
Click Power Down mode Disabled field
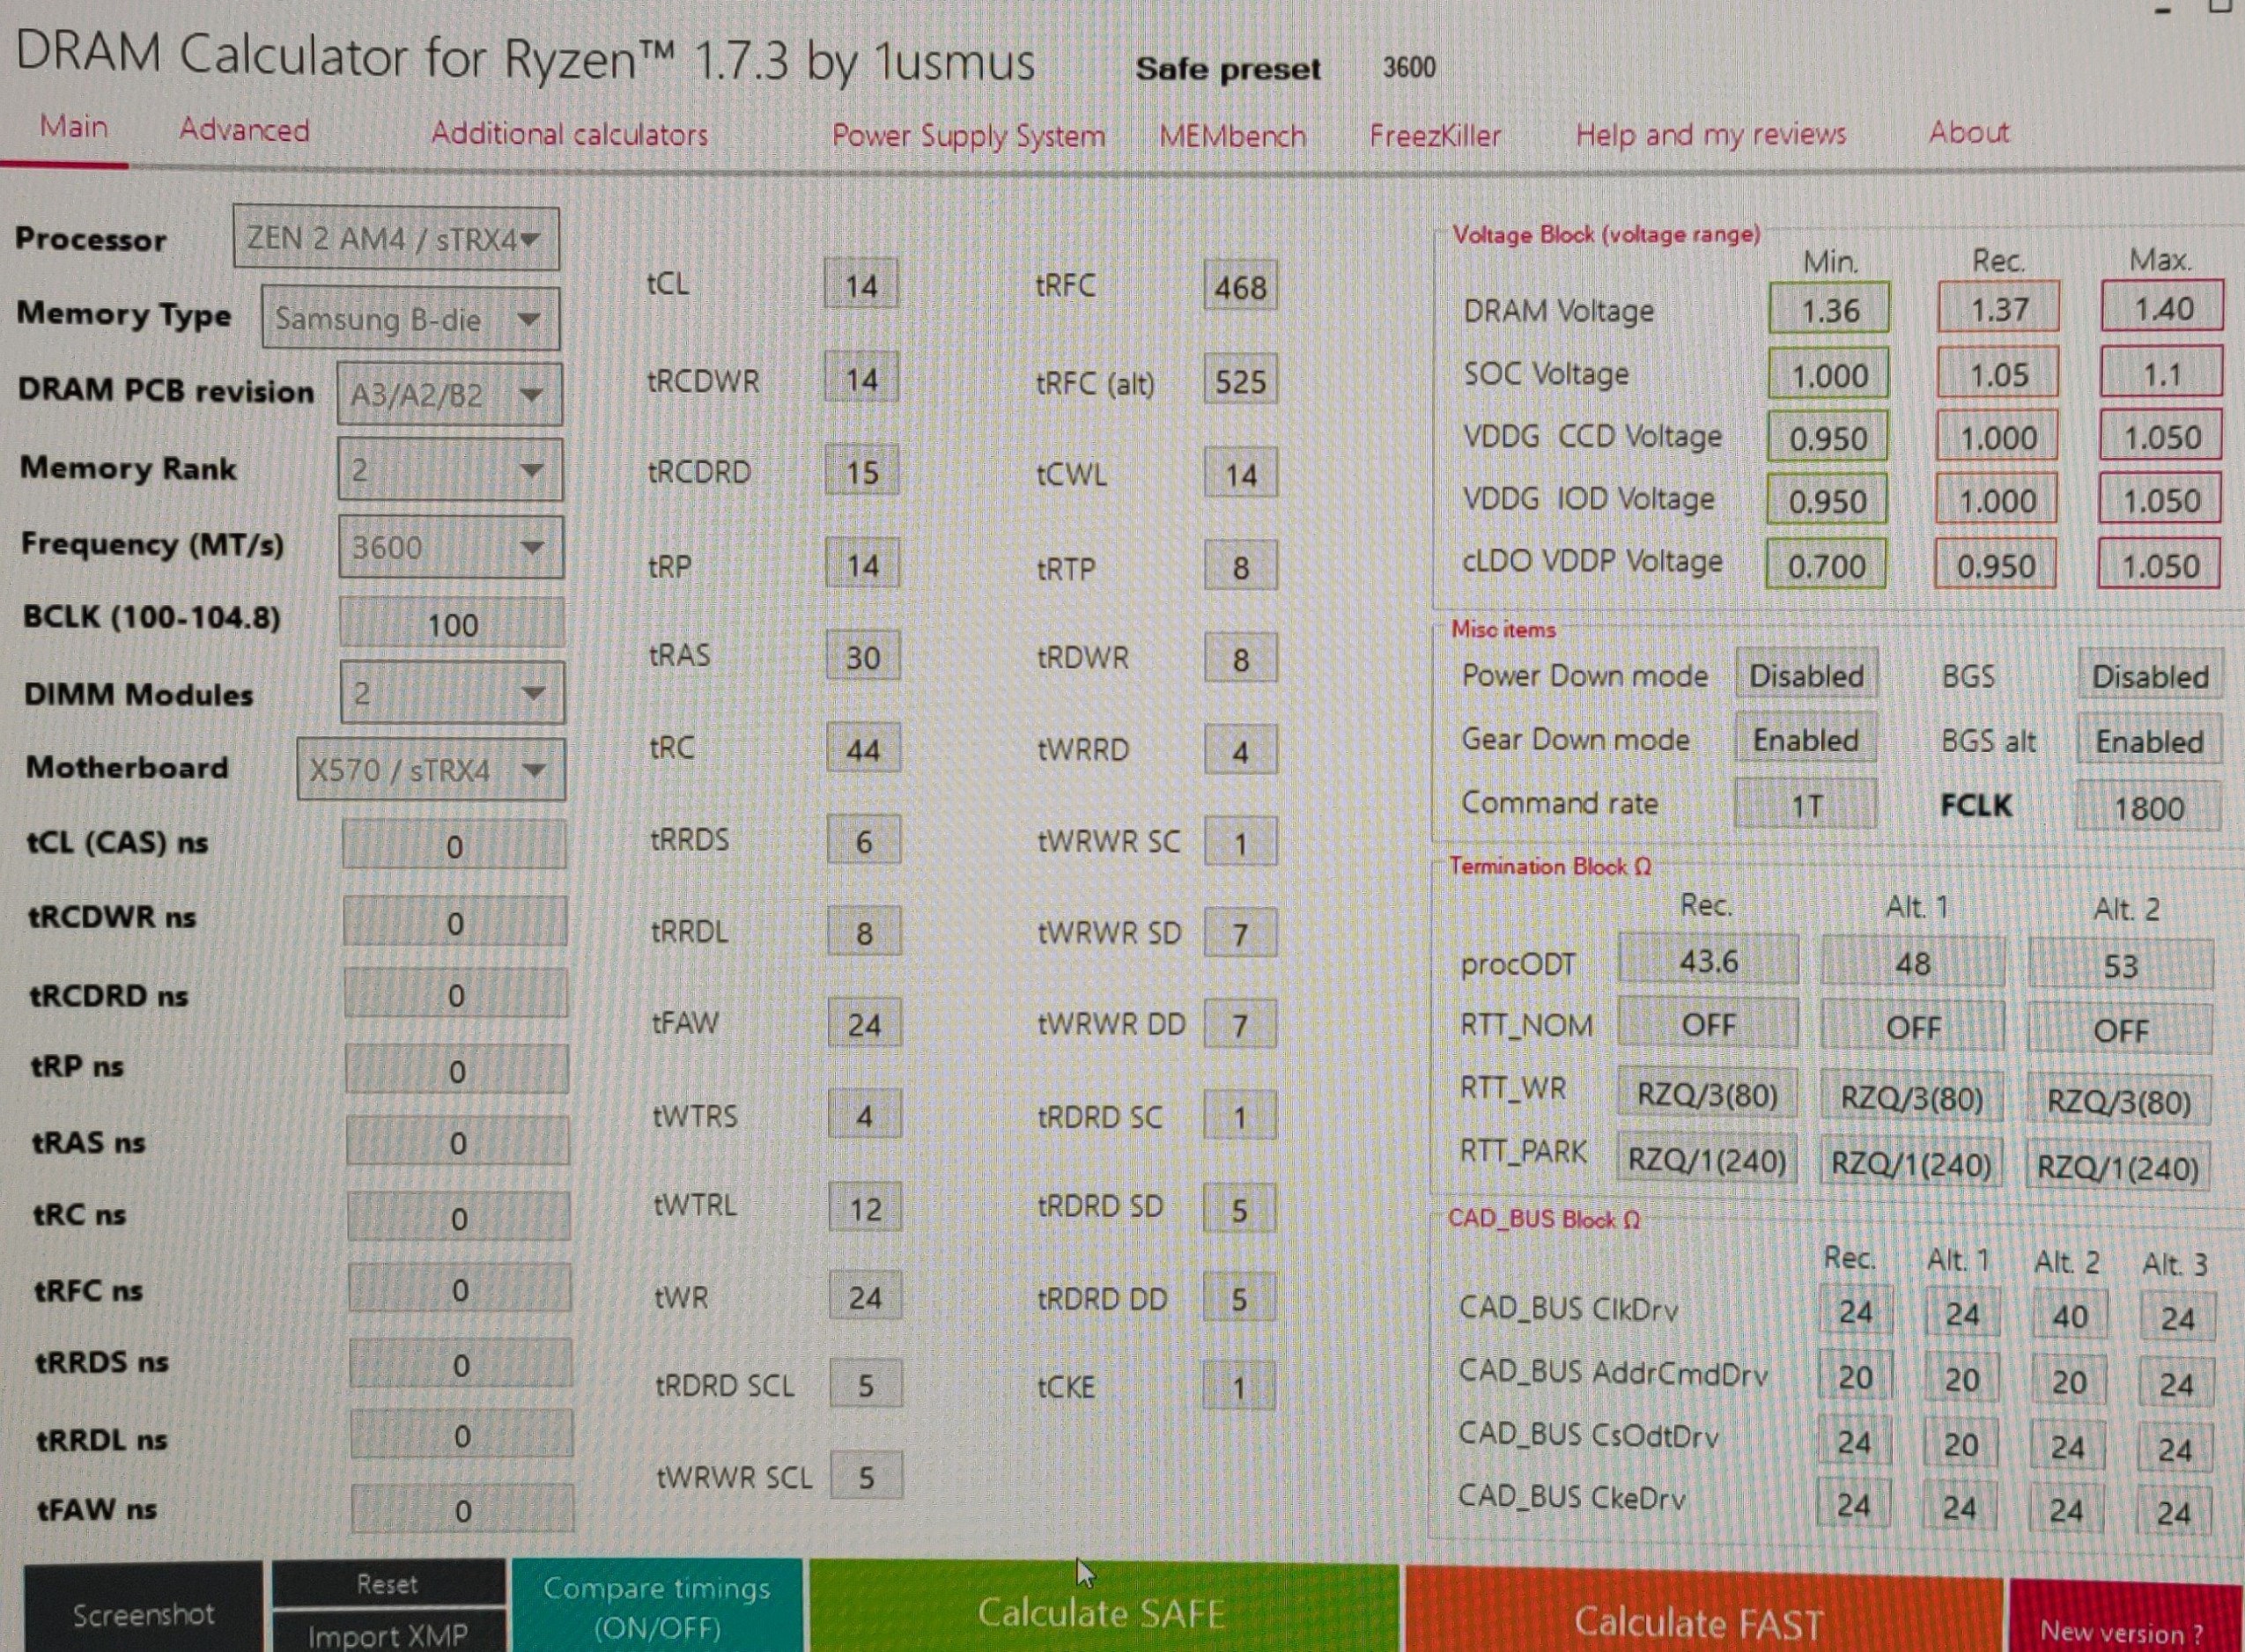1806,675
